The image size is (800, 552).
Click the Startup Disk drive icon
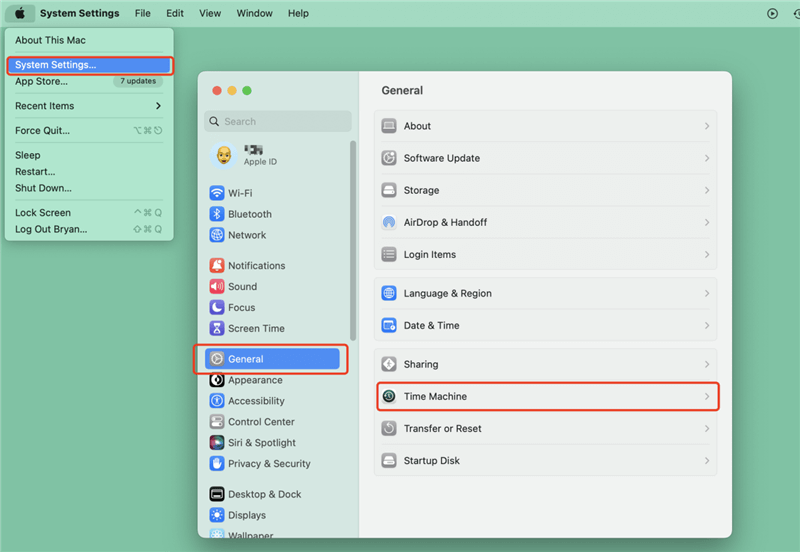[389, 460]
